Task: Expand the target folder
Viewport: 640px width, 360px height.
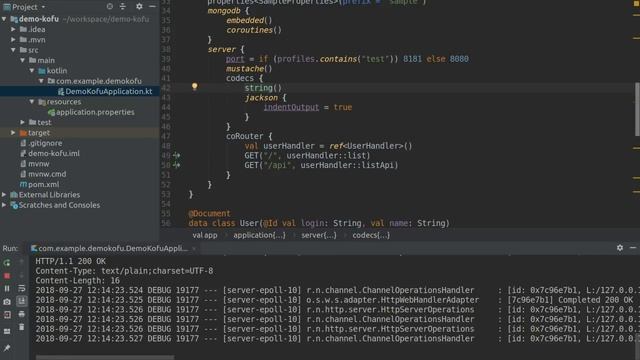Action: click(13, 133)
